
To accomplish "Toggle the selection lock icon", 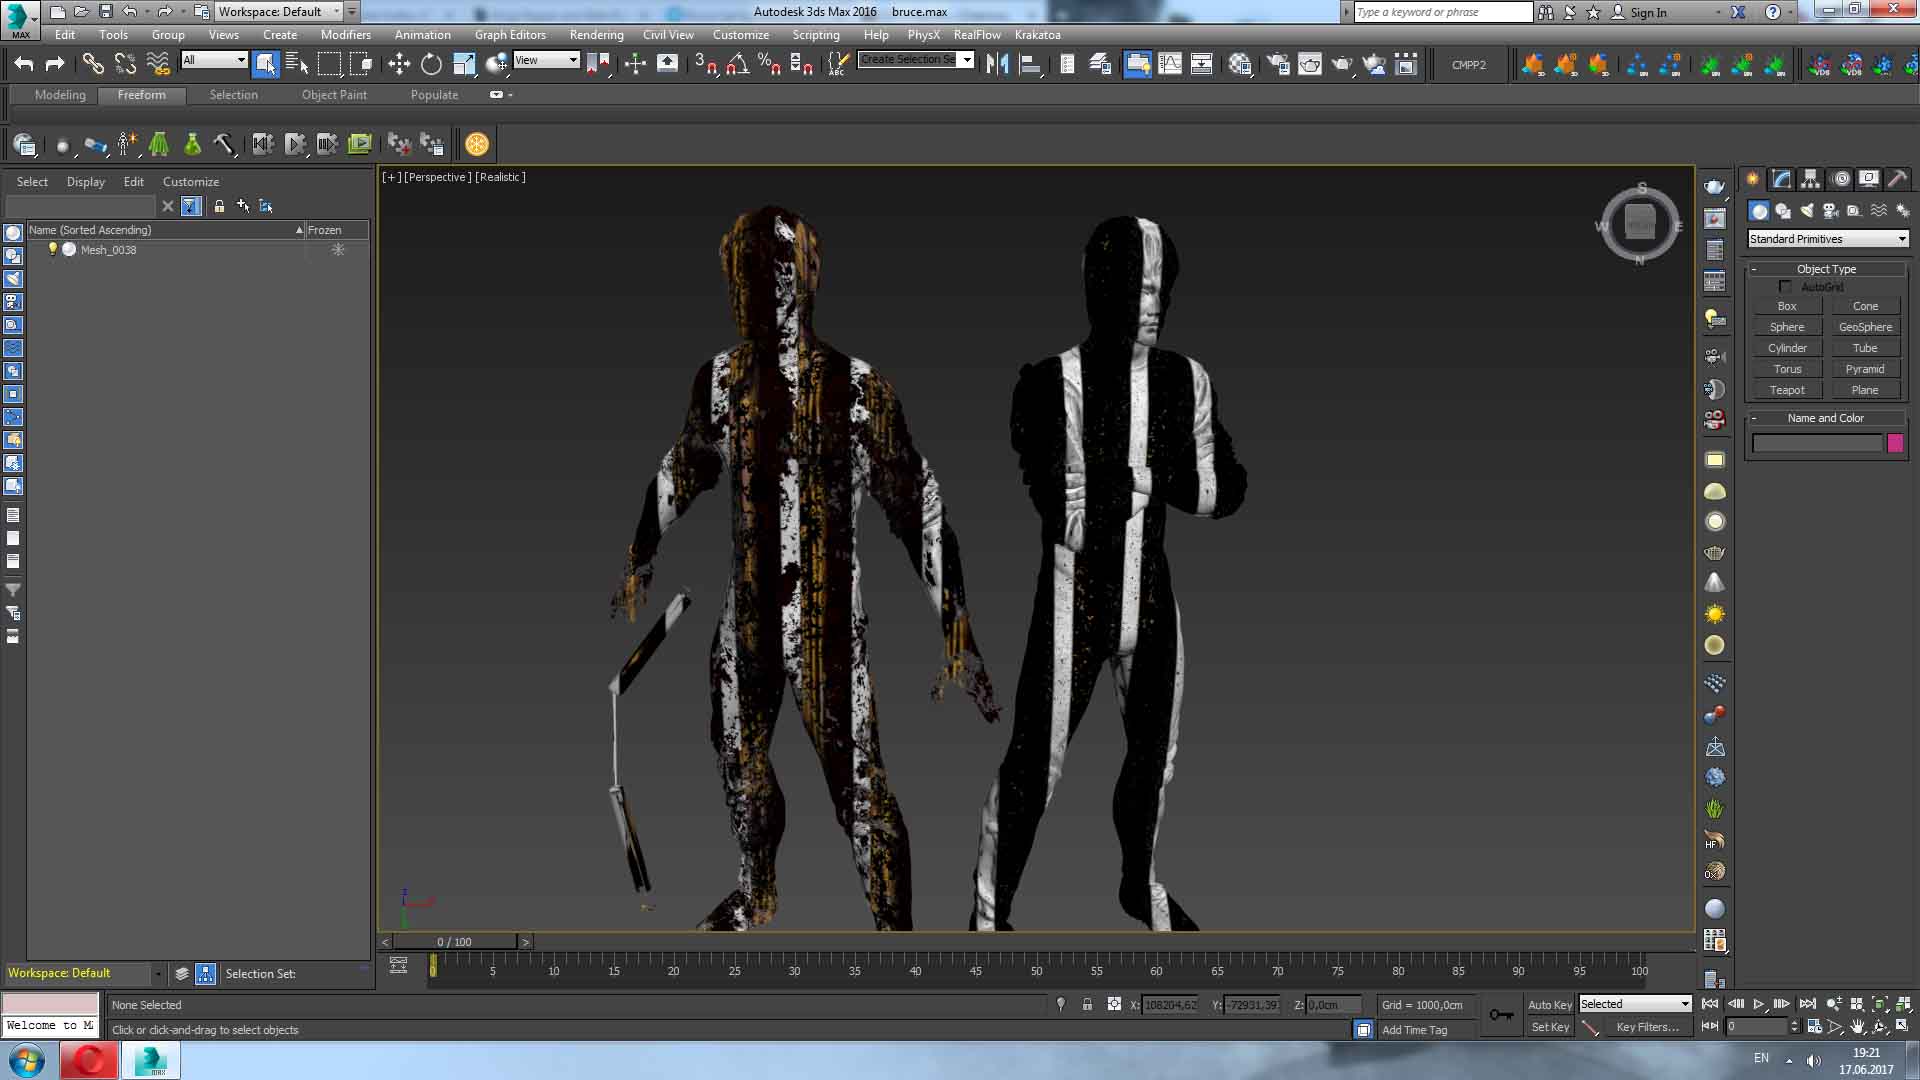I will [x=1087, y=1005].
